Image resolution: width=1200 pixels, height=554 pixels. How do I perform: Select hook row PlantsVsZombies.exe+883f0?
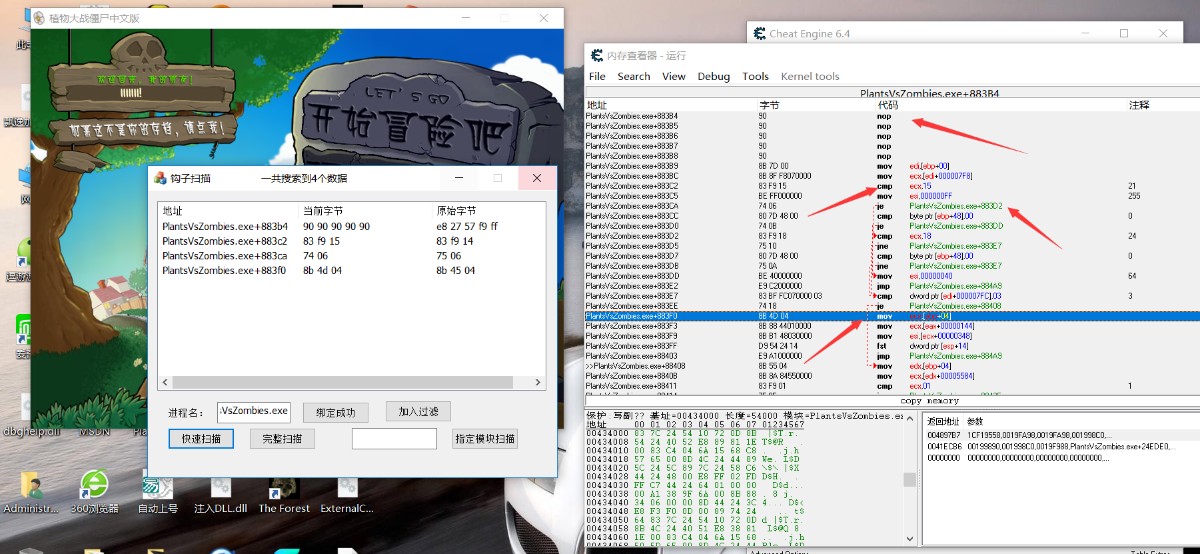(350, 270)
